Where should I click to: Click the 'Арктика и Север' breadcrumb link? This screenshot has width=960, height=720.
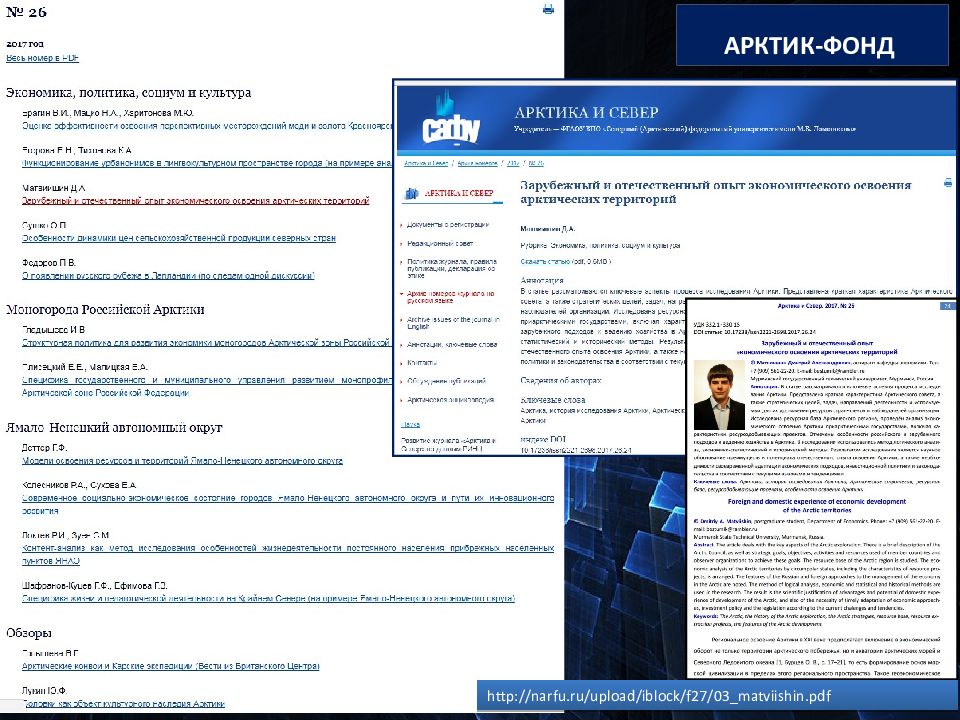click(x=426, y=163)
